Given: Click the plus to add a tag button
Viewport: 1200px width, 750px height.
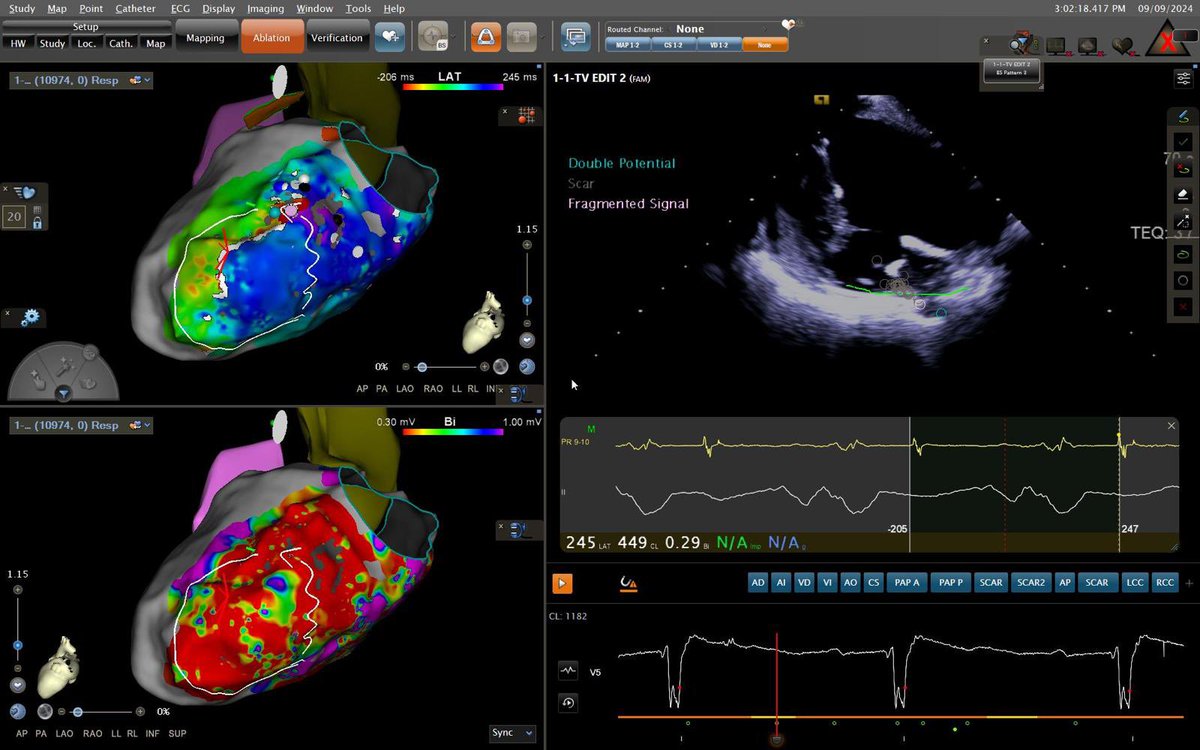Looking at the screenshot, I should tap(1190, 582).
